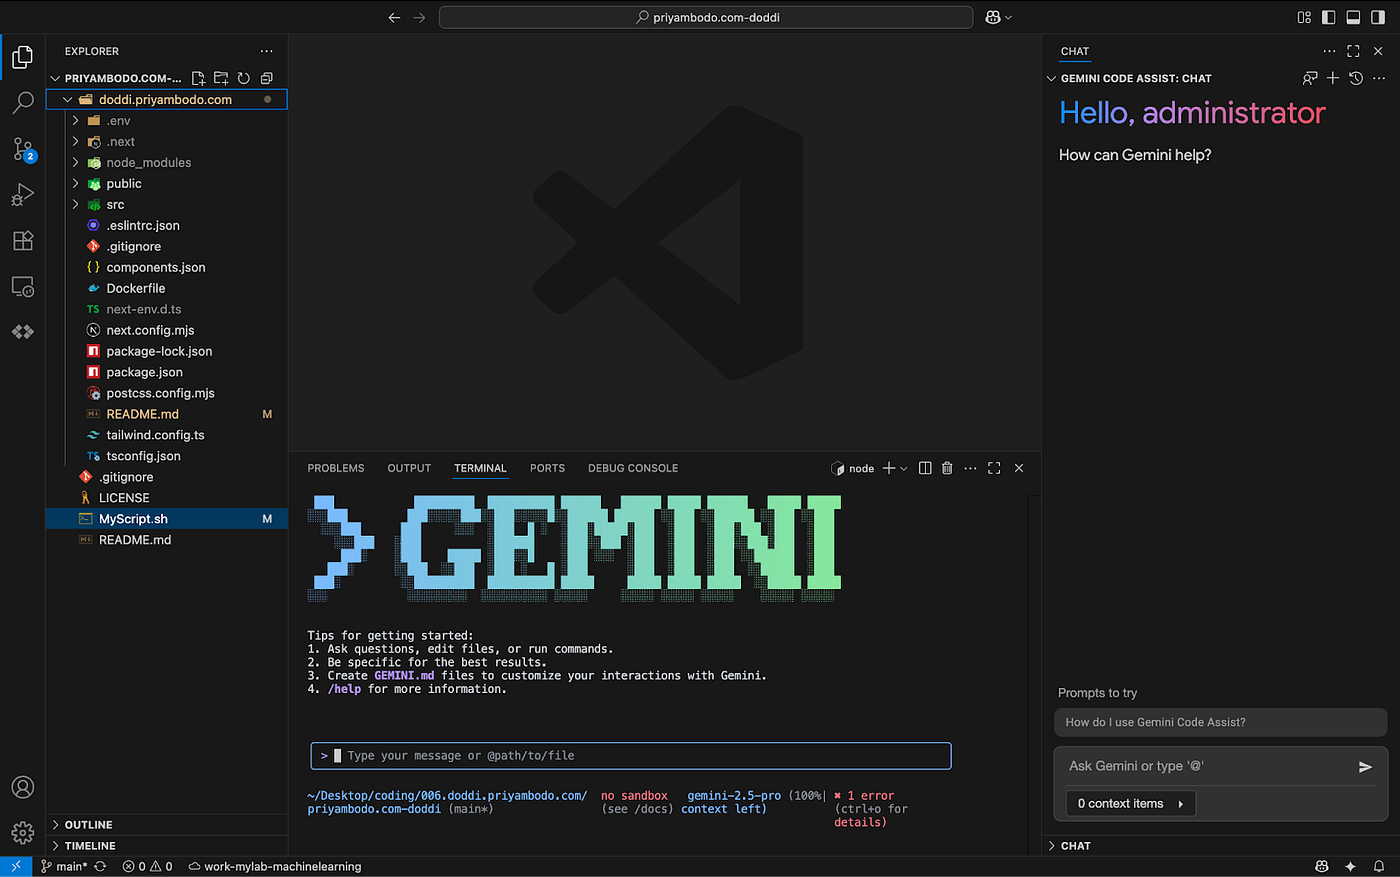Open Explorer views and more actions menu
The width and height of the screenshot is (1400, 877).
[x=266, y=51]
